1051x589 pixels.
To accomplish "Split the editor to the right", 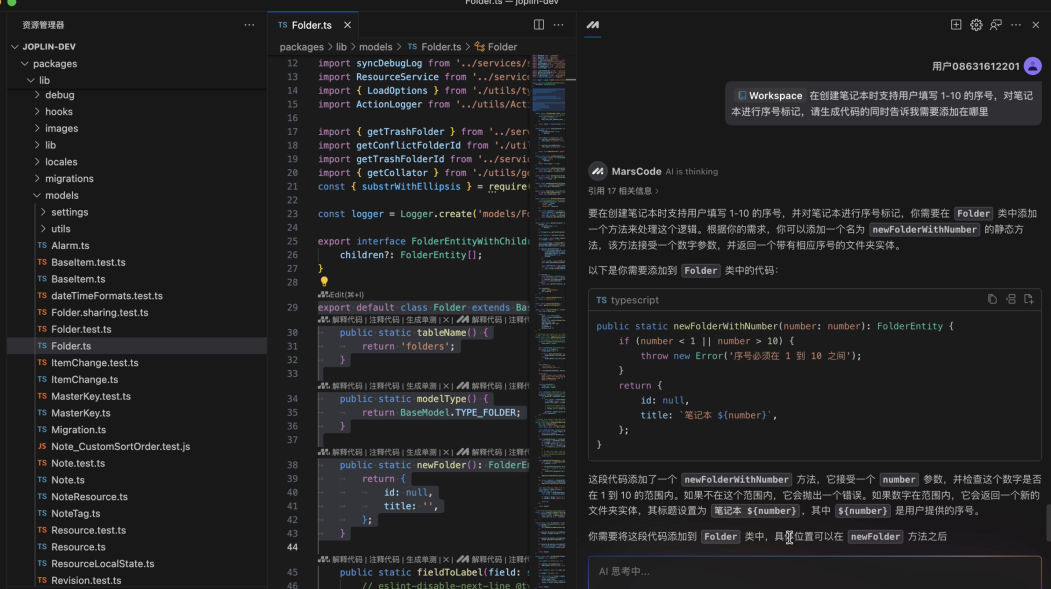I will (x=539, y=25).
